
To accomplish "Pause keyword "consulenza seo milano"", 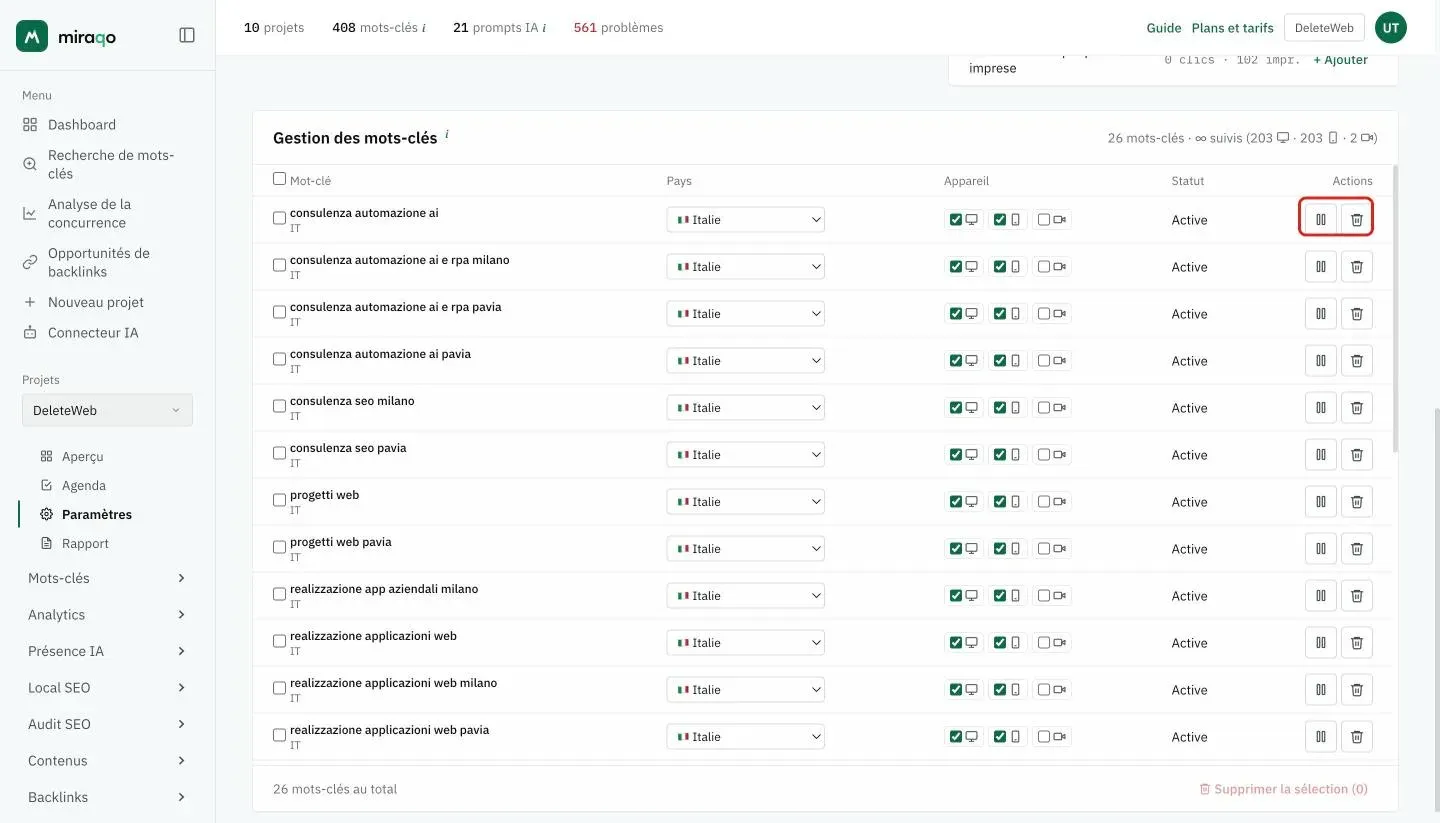I will [1320, 408].
